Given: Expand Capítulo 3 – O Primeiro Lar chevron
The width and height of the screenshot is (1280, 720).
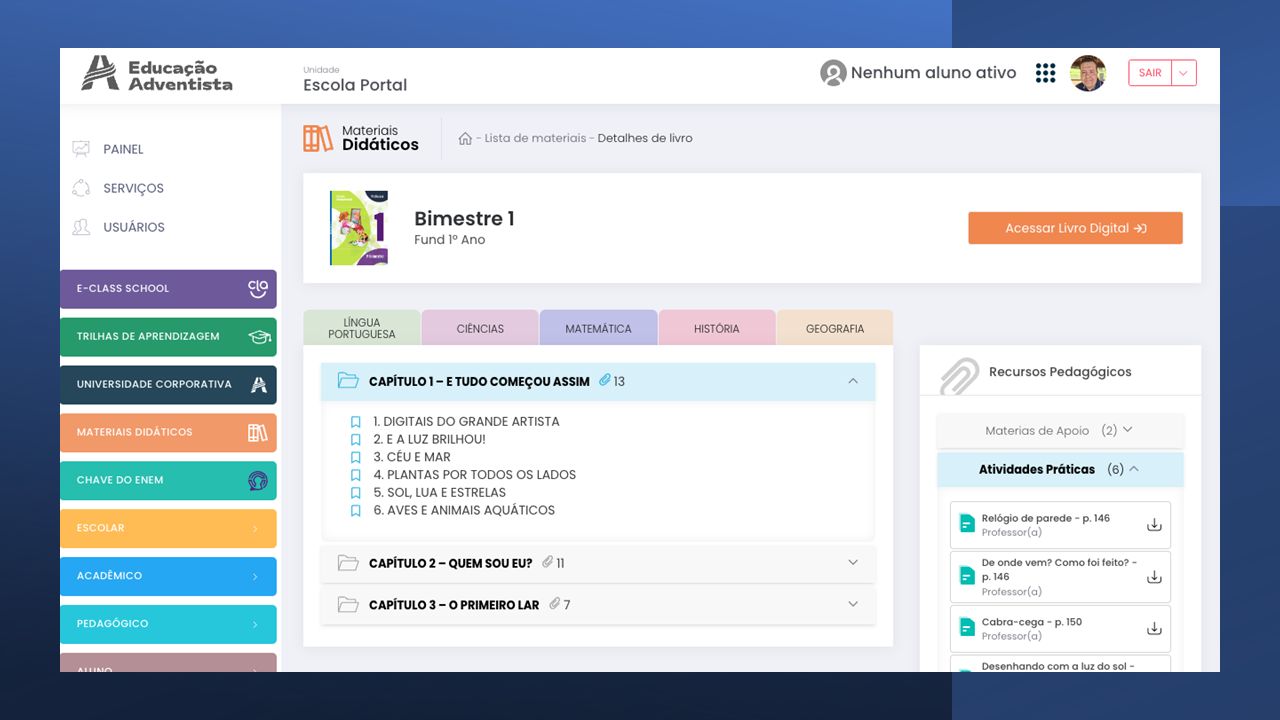Looking at the screenshot, I should point(853,605).
